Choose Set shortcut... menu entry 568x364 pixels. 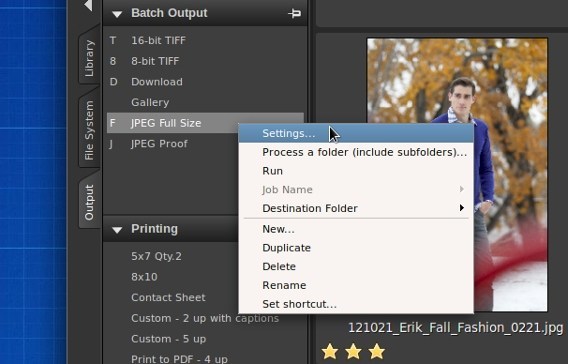click(356, 304)
